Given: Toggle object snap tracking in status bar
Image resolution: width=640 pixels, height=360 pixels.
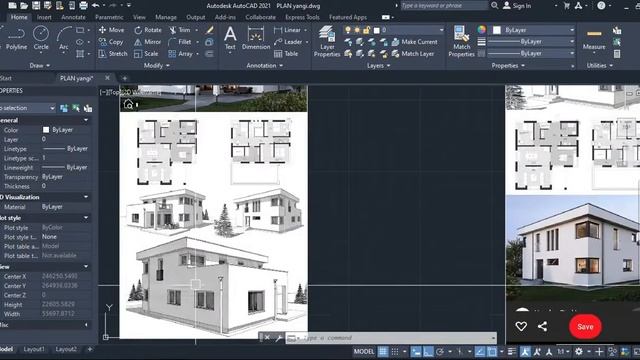Looking at the screenshot, I should (480, 351).
